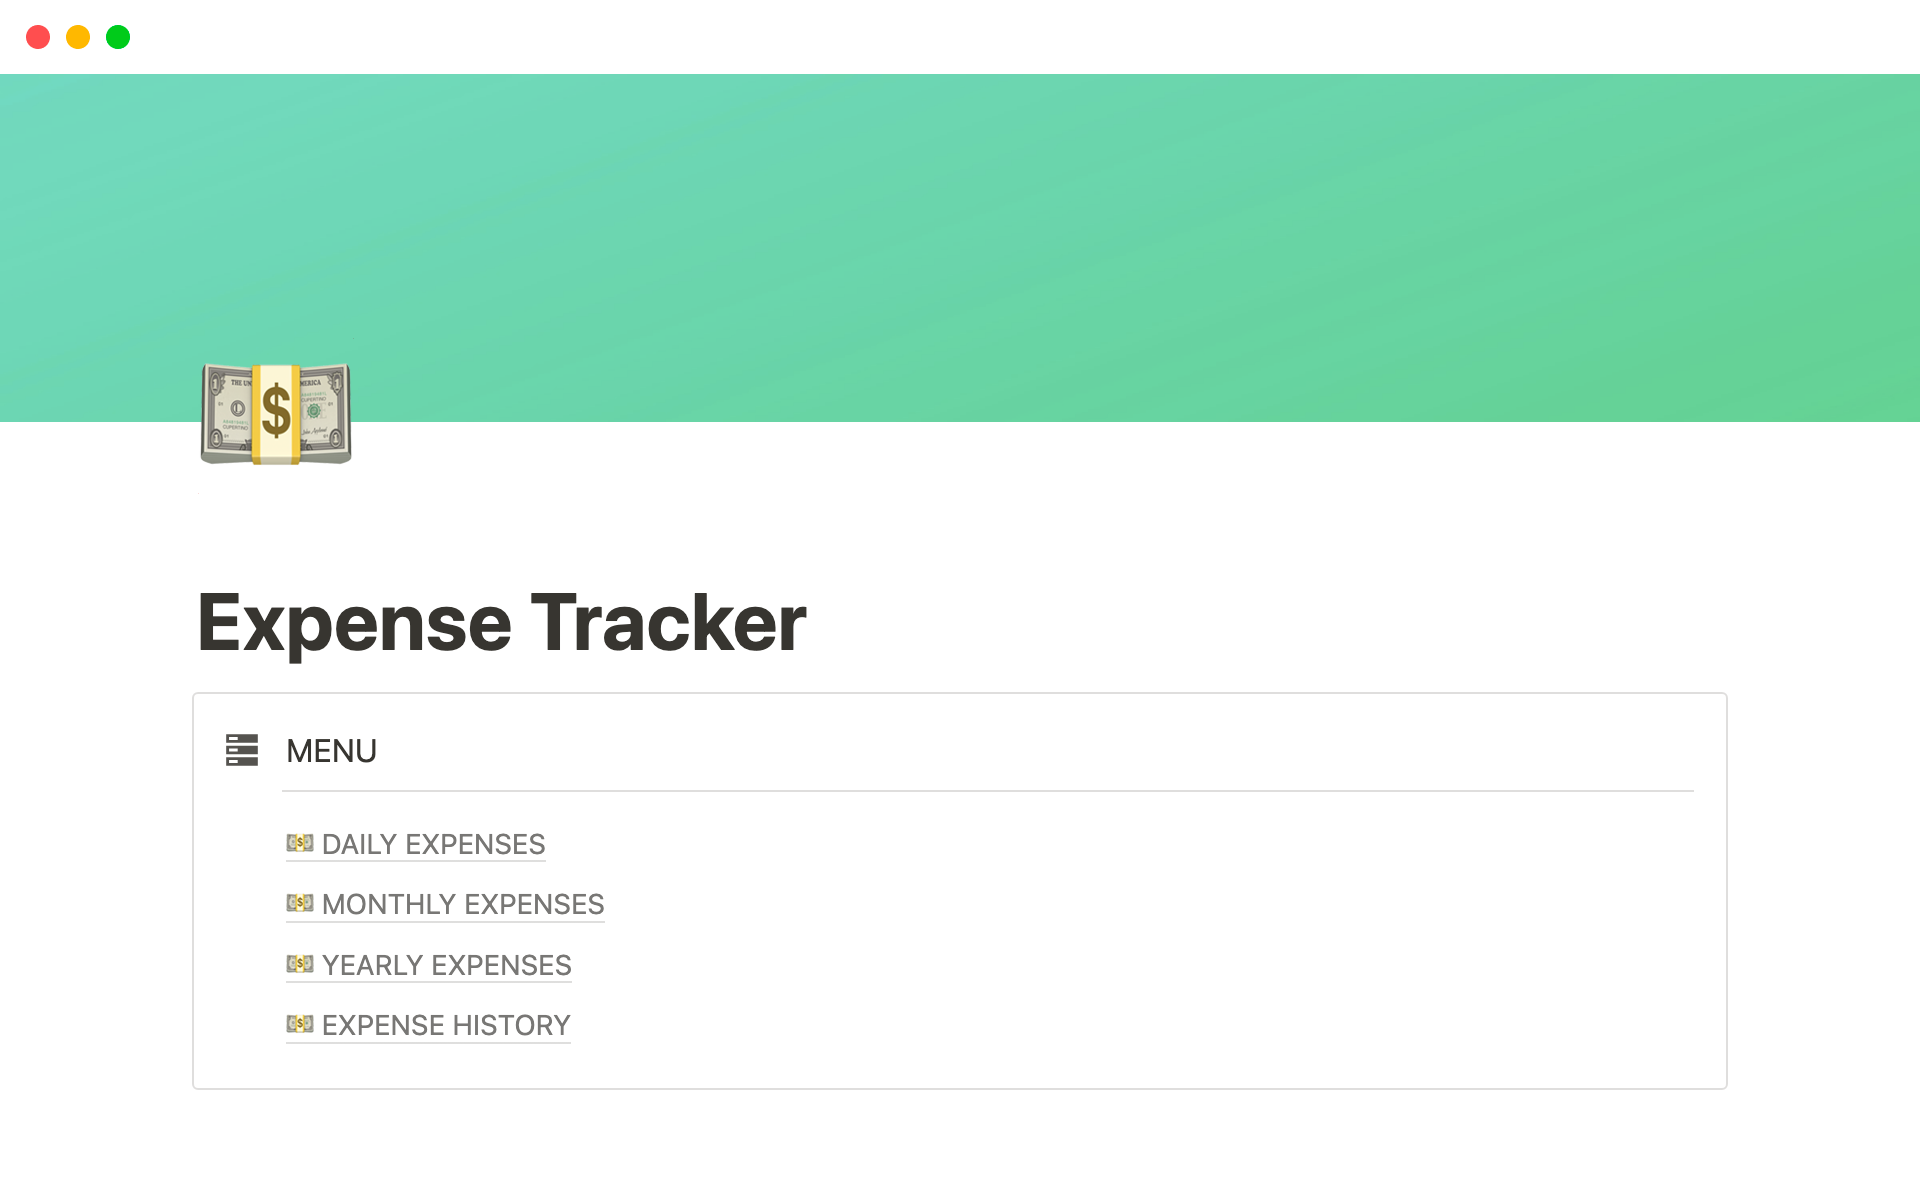Click the list icon beside MENU
This screenshot has width=1920, height=1200.
(x=242, y=750)
